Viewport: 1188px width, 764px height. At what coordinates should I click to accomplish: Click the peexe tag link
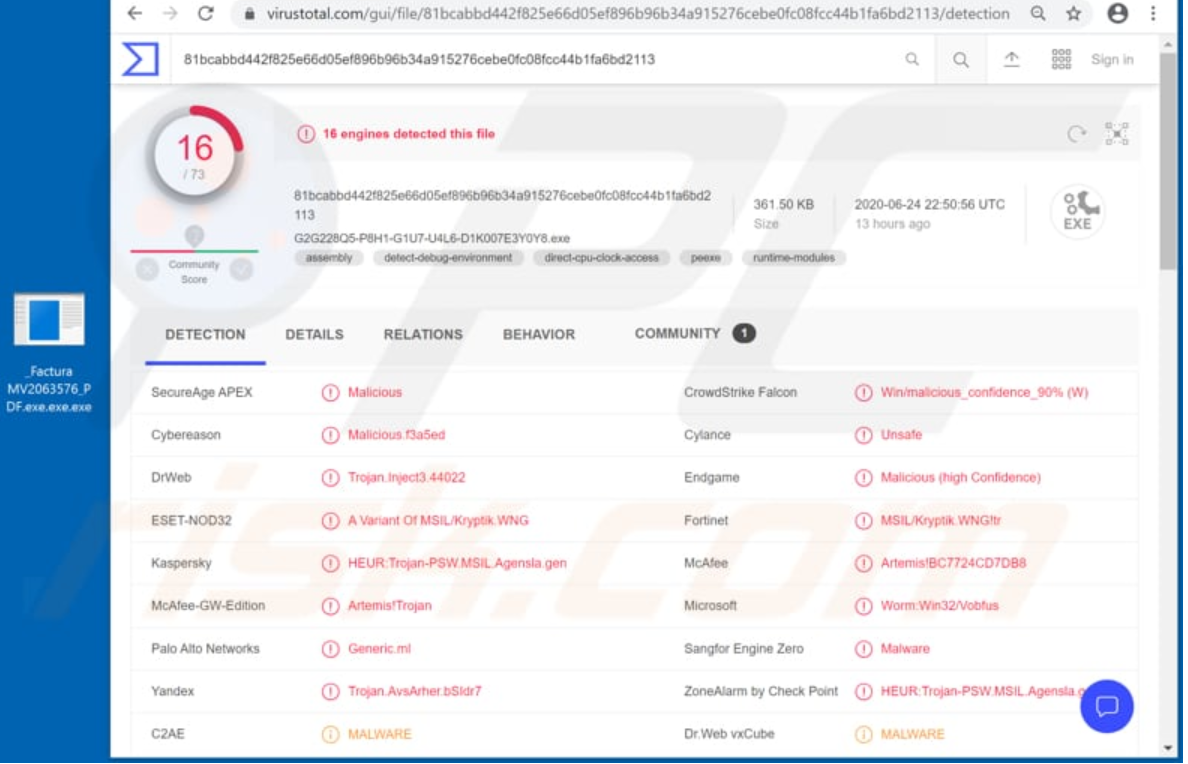(x=706, y=257)
